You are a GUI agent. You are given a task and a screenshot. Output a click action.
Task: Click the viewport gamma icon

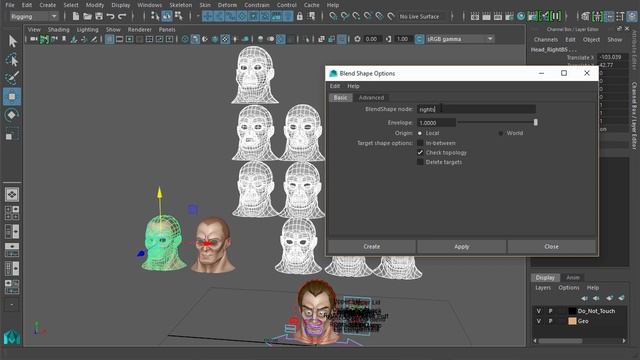(x=388, y=39)
